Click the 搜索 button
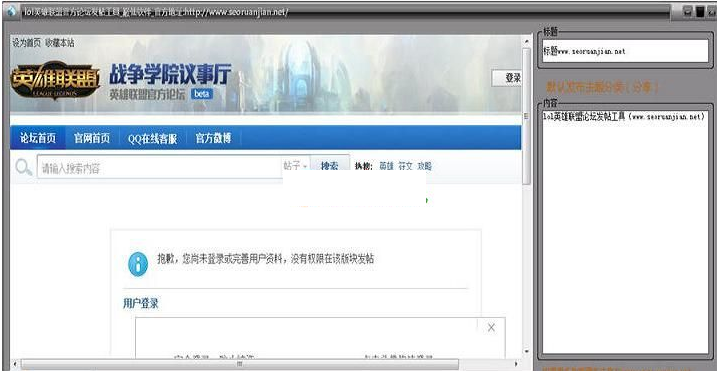The width and height of the screenshot is (717, 371). pos(330,165)
